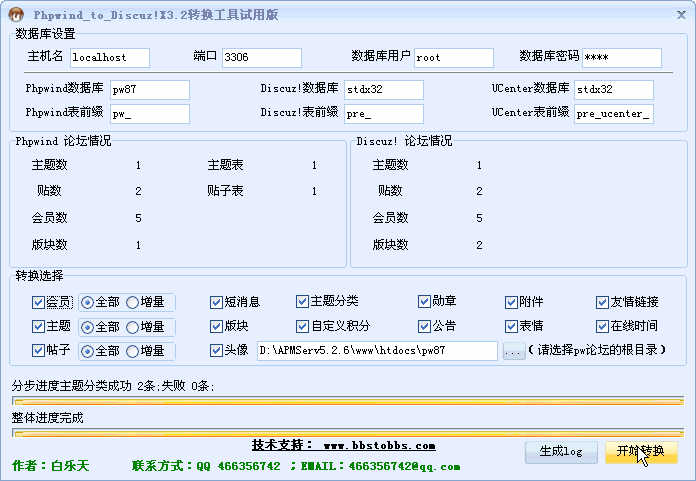Image resolution: width=696 pixels, height=481 pixels.
Task: Click the Phpwind表前缀 field
Action: (150, 114)
